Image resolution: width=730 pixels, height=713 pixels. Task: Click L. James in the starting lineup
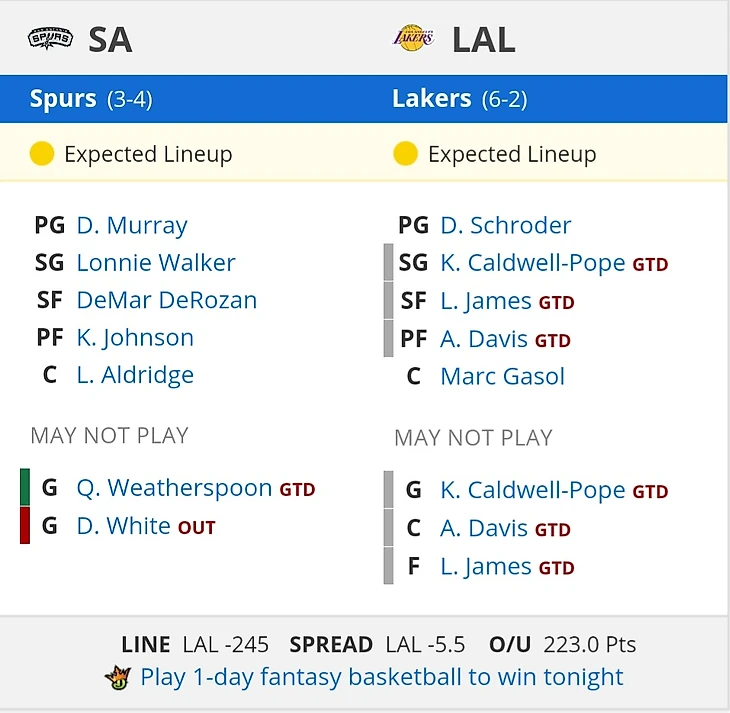click(x=486, y=301)
